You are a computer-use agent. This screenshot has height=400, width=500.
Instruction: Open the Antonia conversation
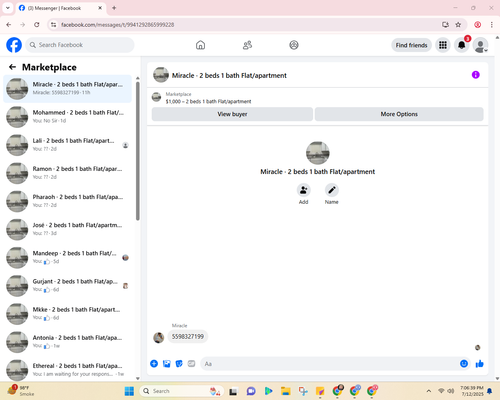pos(68,342)
